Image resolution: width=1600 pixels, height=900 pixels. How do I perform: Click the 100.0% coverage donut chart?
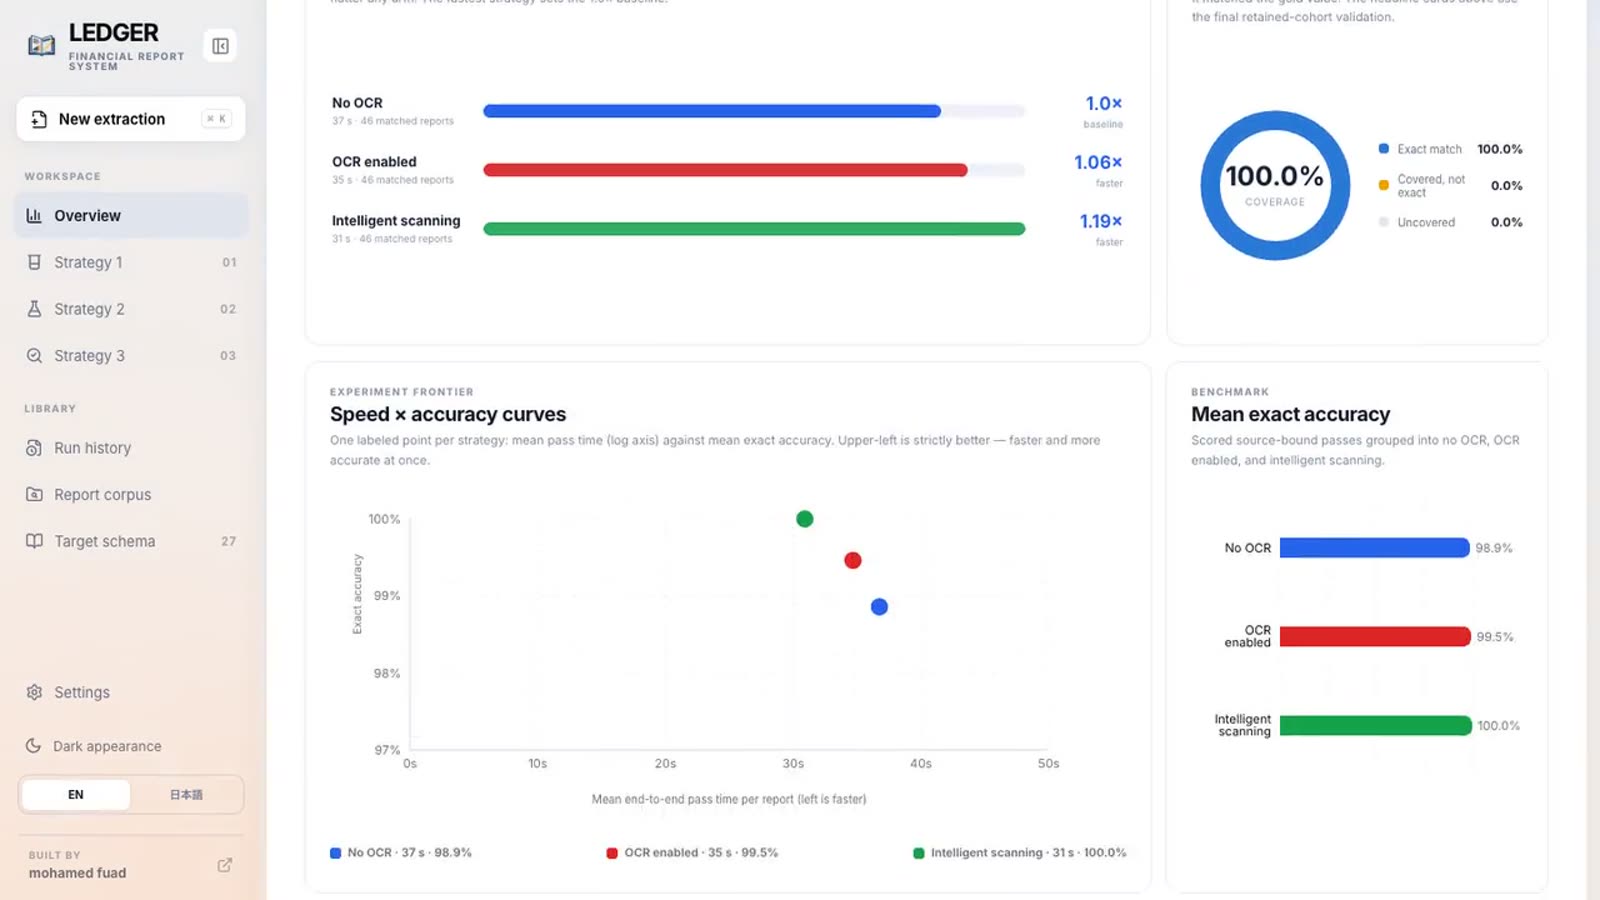1275,186
